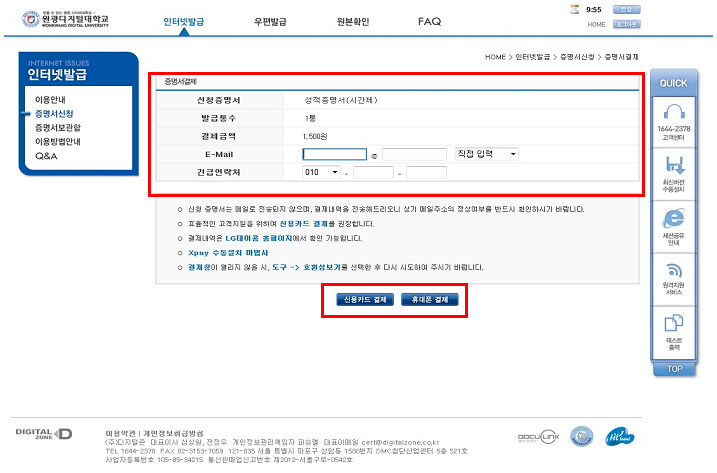Open the FAQ top menu
Screen dimensions: 717x473
pyautogui.click(x=429, y=22)
